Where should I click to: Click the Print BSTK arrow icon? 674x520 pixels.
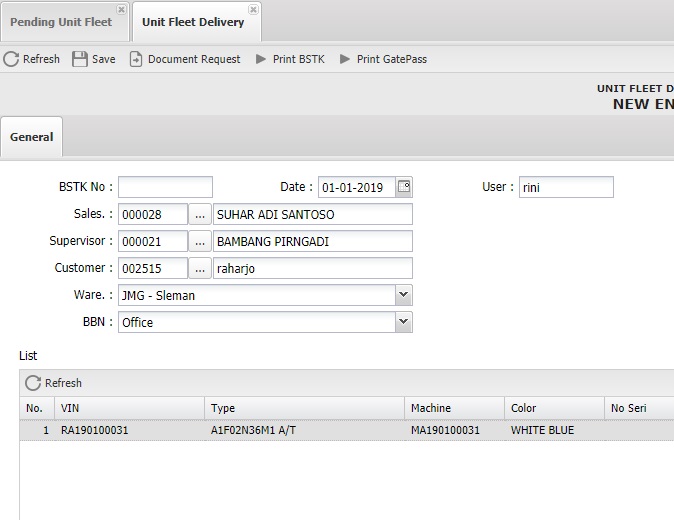(261, 59)
